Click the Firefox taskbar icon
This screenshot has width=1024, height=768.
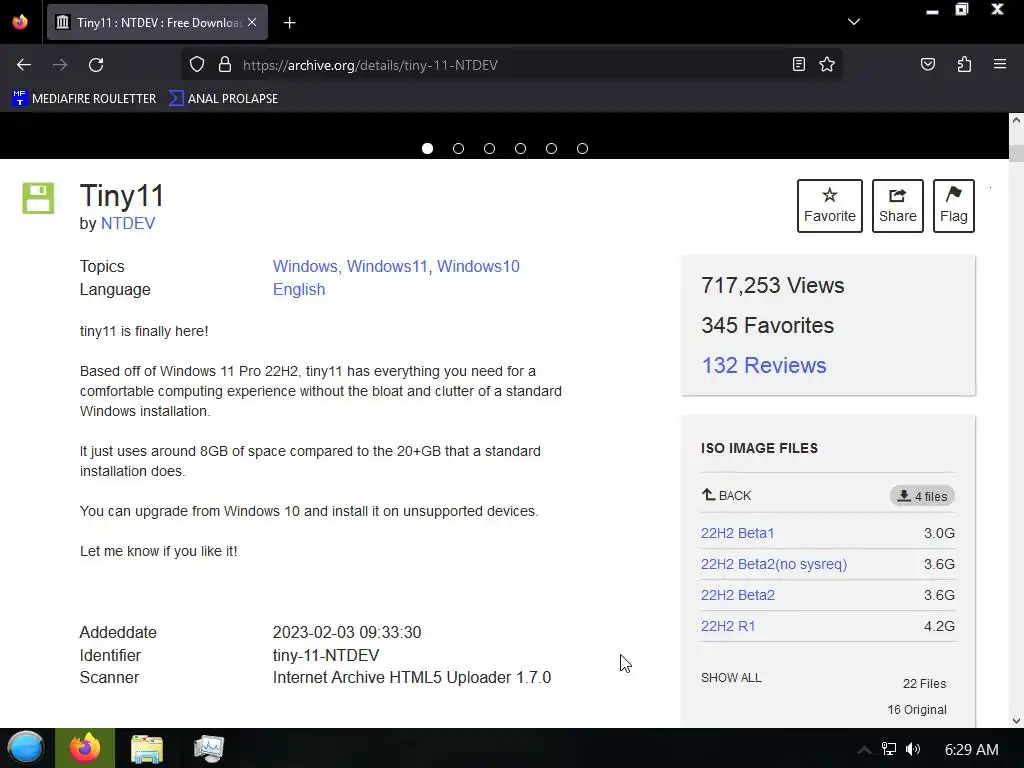(85, 748)
